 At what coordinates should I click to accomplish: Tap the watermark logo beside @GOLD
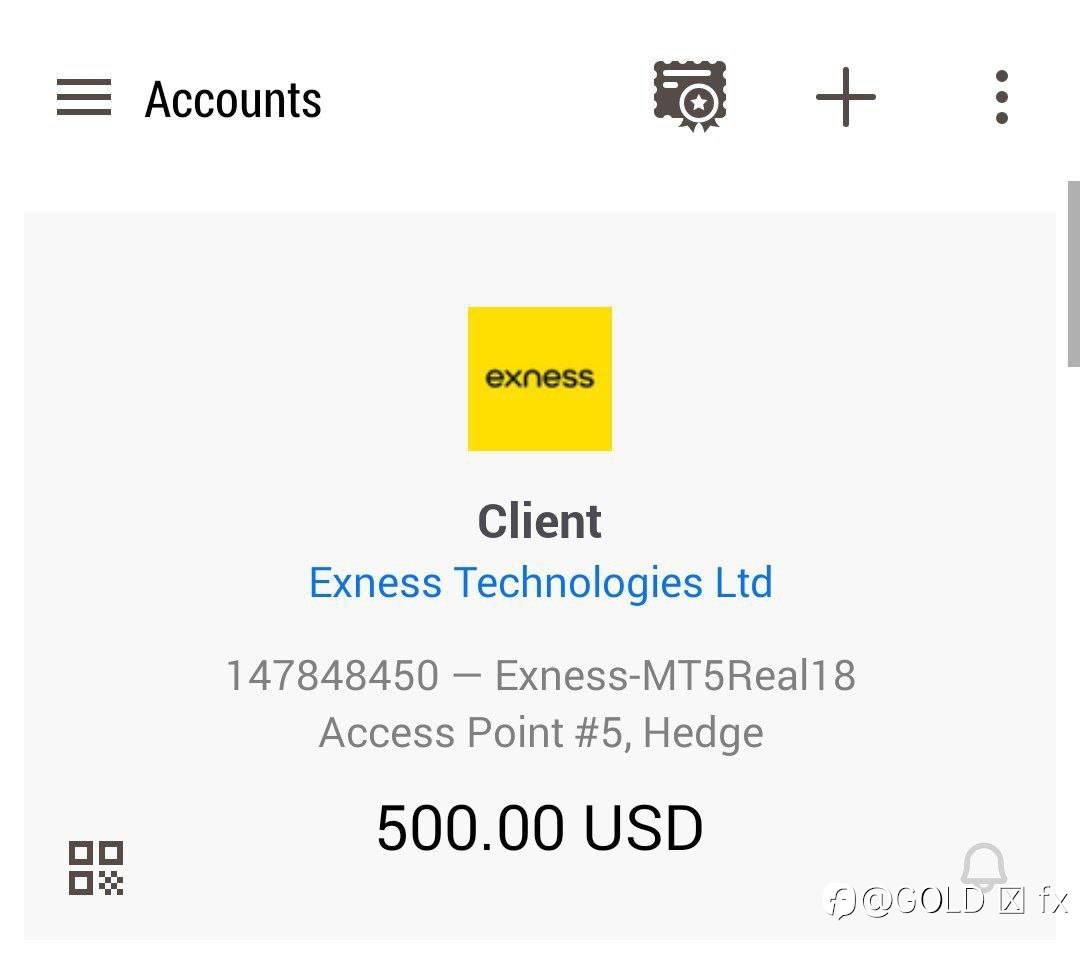tap(840, 901)
